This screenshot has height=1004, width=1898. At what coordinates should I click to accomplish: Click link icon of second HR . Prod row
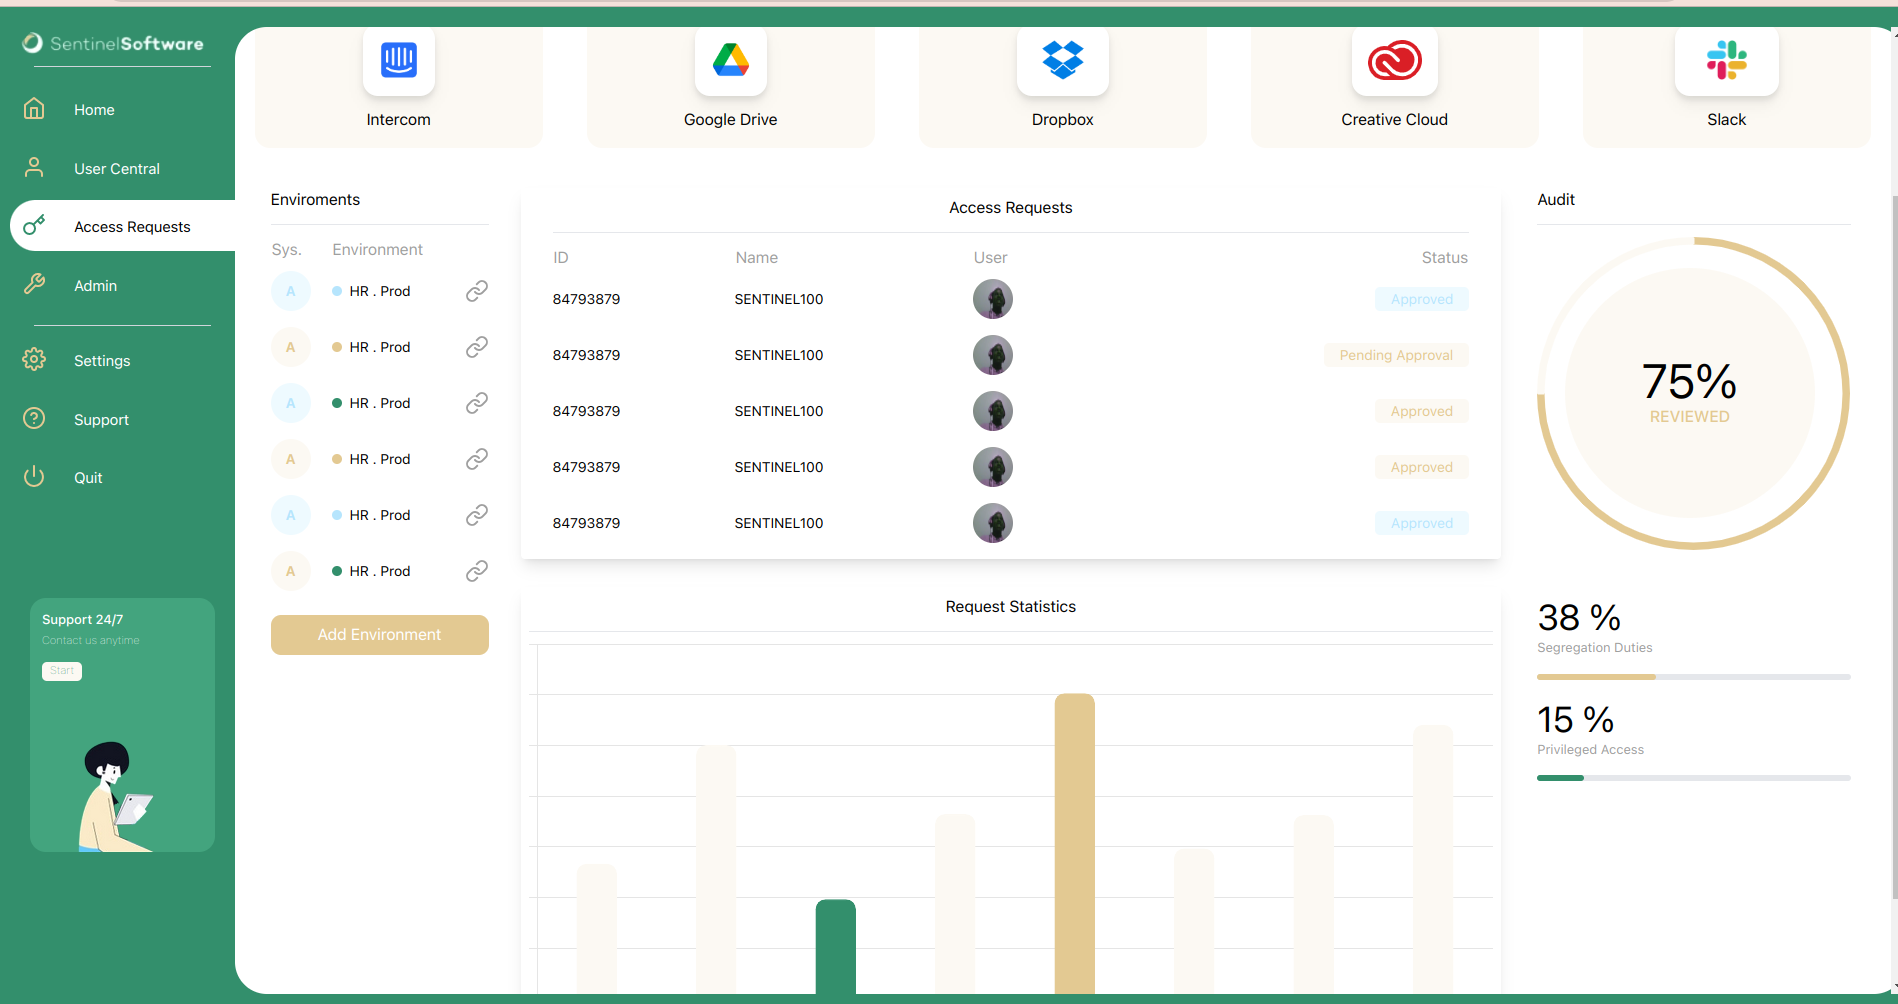[x=477, y=347]
